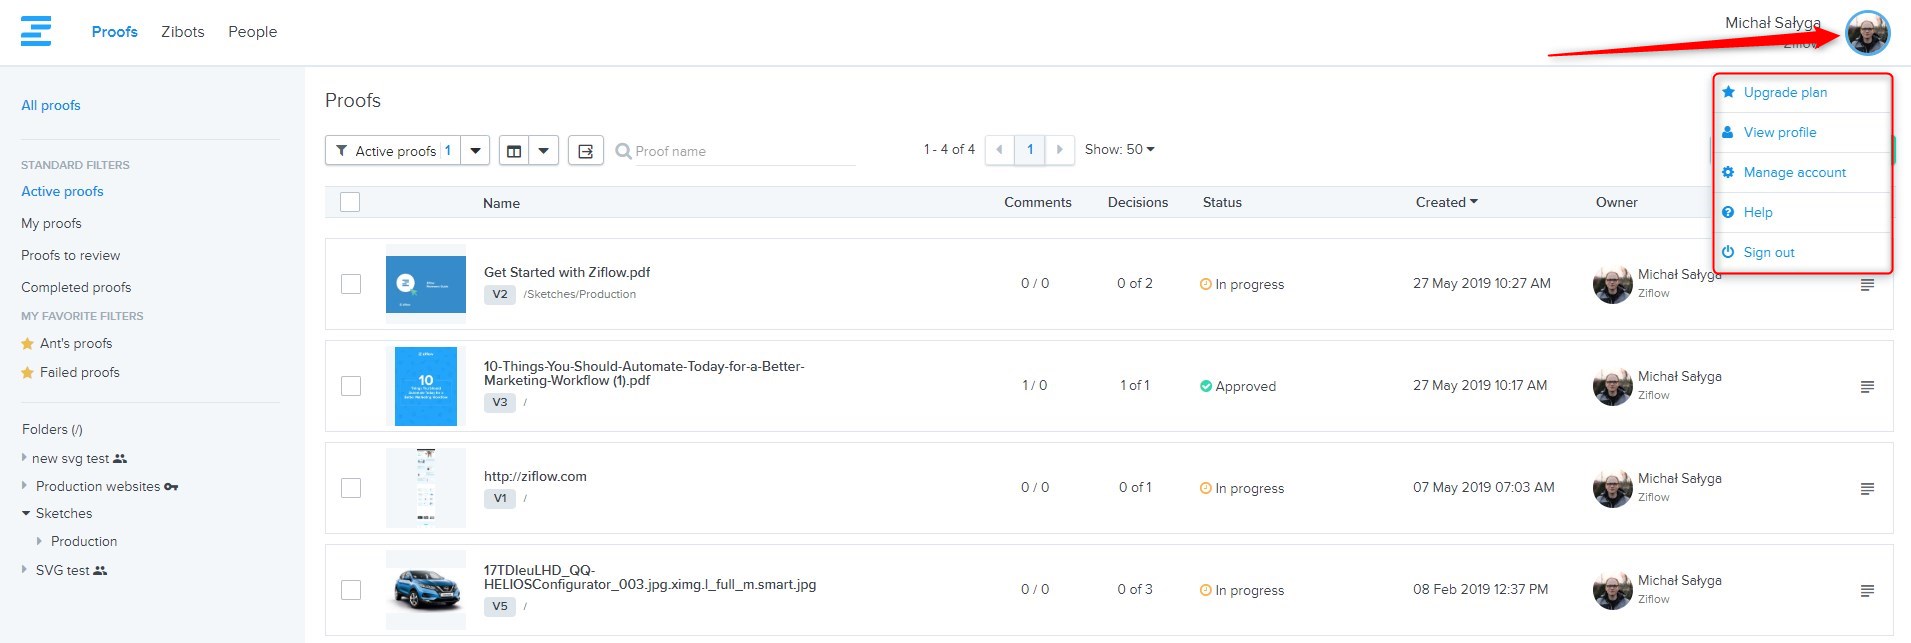Open the Zibots navigation tab
Viewport: 1911px width, 643px height.
point(183,32)
